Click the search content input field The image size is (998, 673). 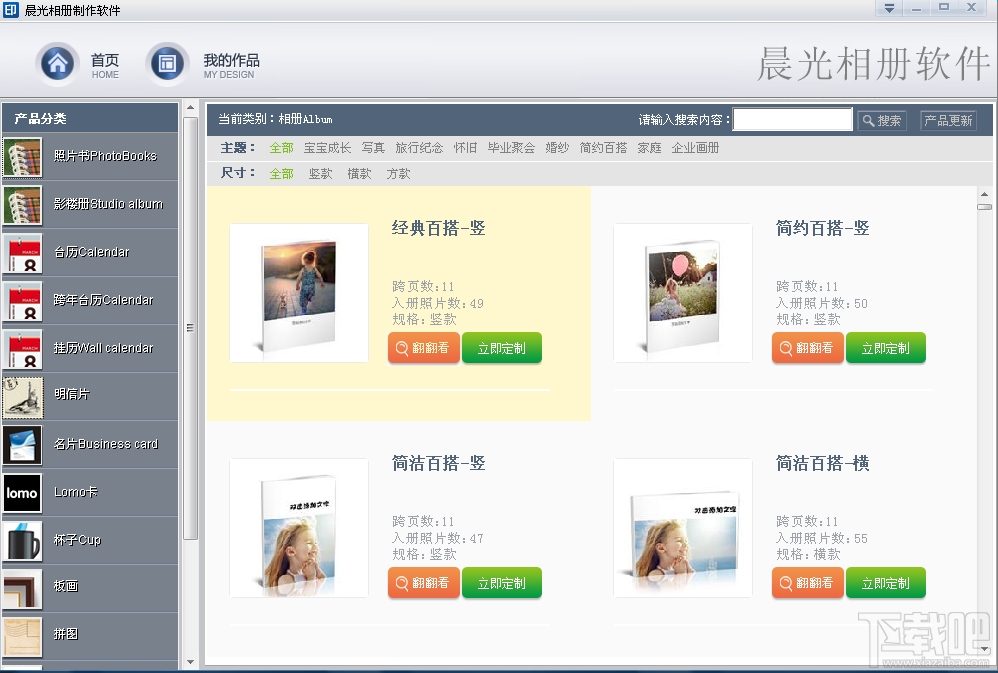point(792,120)
